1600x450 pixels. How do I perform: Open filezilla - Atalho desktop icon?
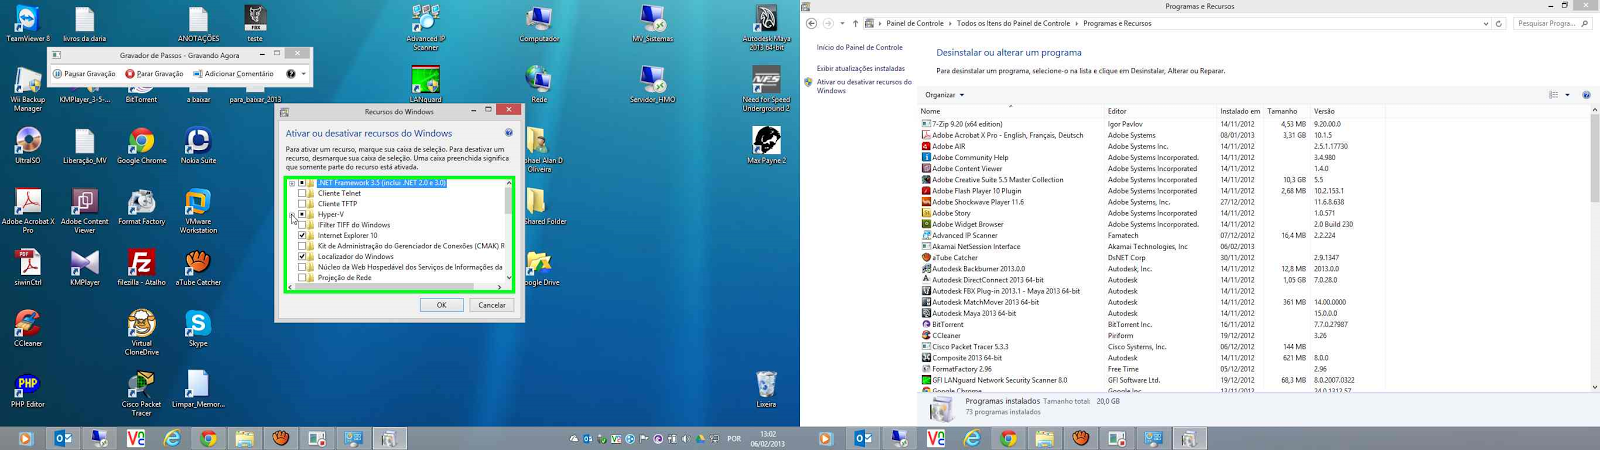point(141,268)
